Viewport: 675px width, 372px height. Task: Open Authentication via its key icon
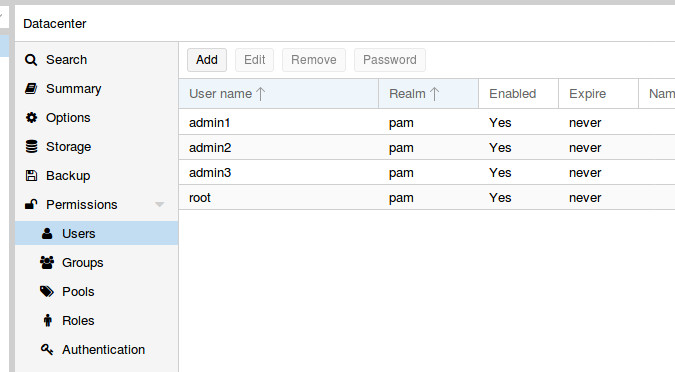click(47, 349)
